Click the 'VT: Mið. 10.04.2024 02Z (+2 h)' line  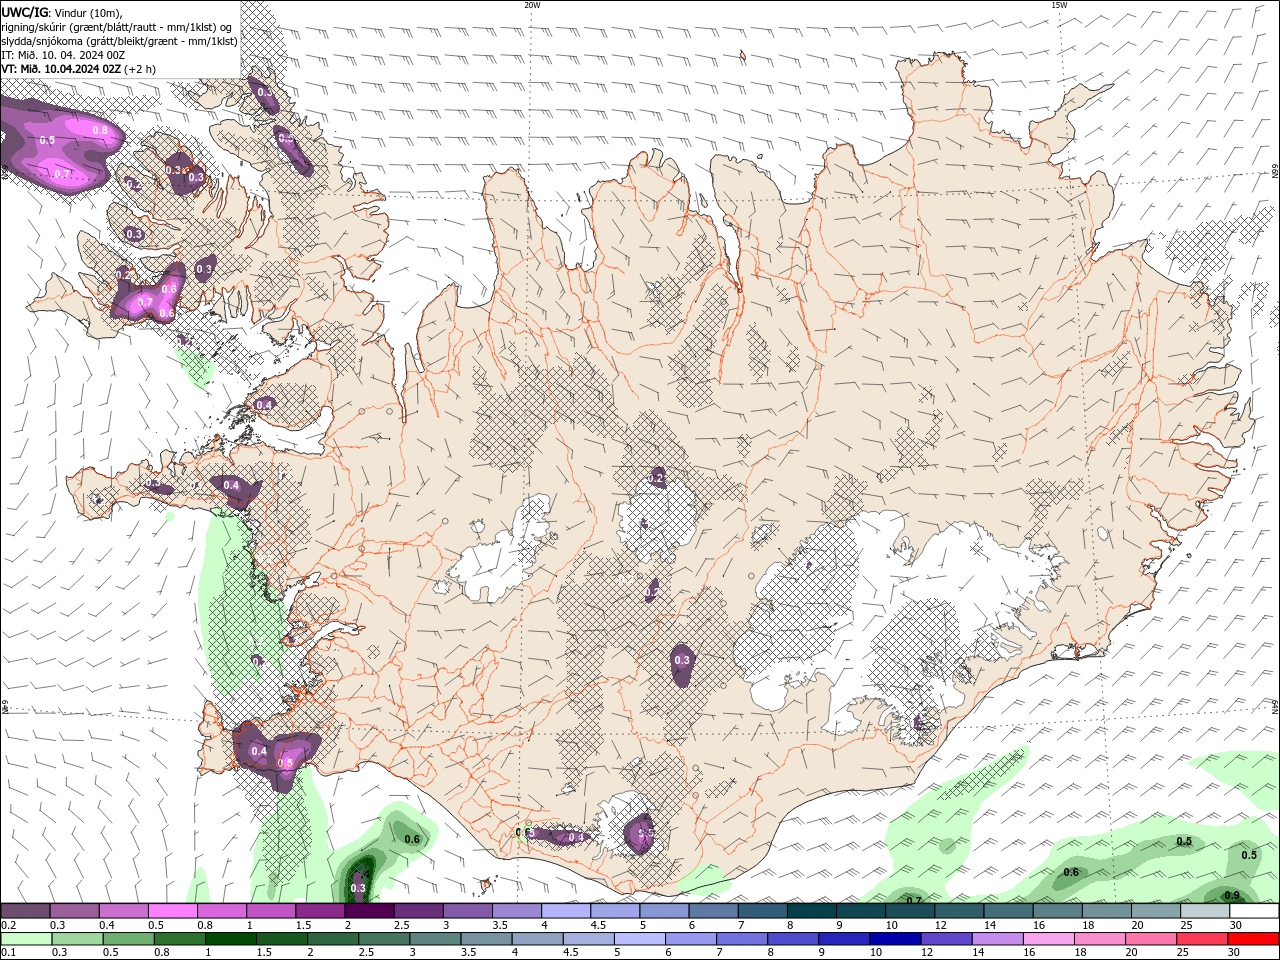tap(79, 69)
